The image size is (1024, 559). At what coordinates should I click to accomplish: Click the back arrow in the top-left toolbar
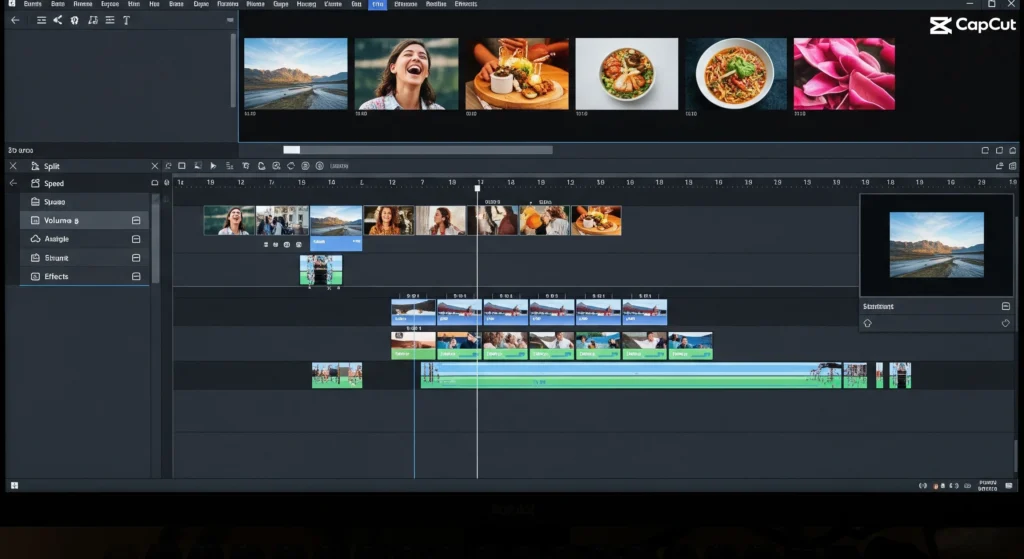coord(15,20)
